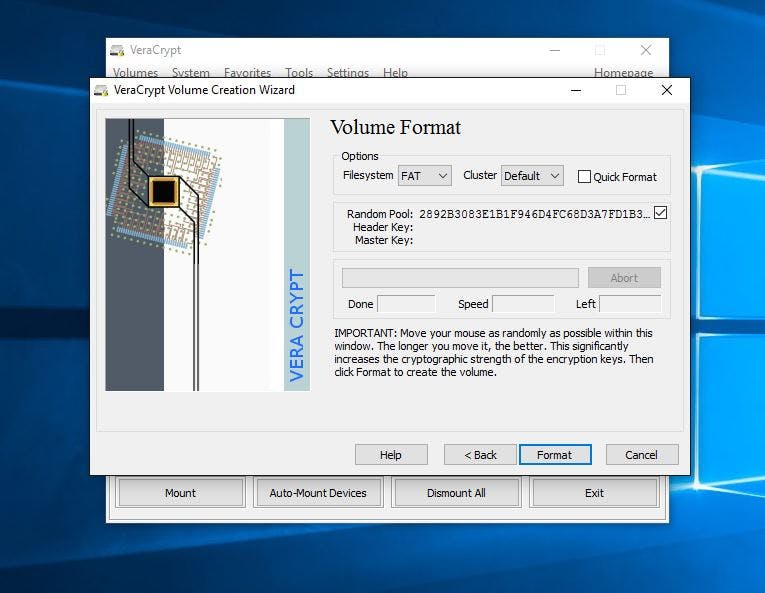This screenshot has width=765, height=593.
Task: Click the Master Key label
Action: tap(384, 240)
